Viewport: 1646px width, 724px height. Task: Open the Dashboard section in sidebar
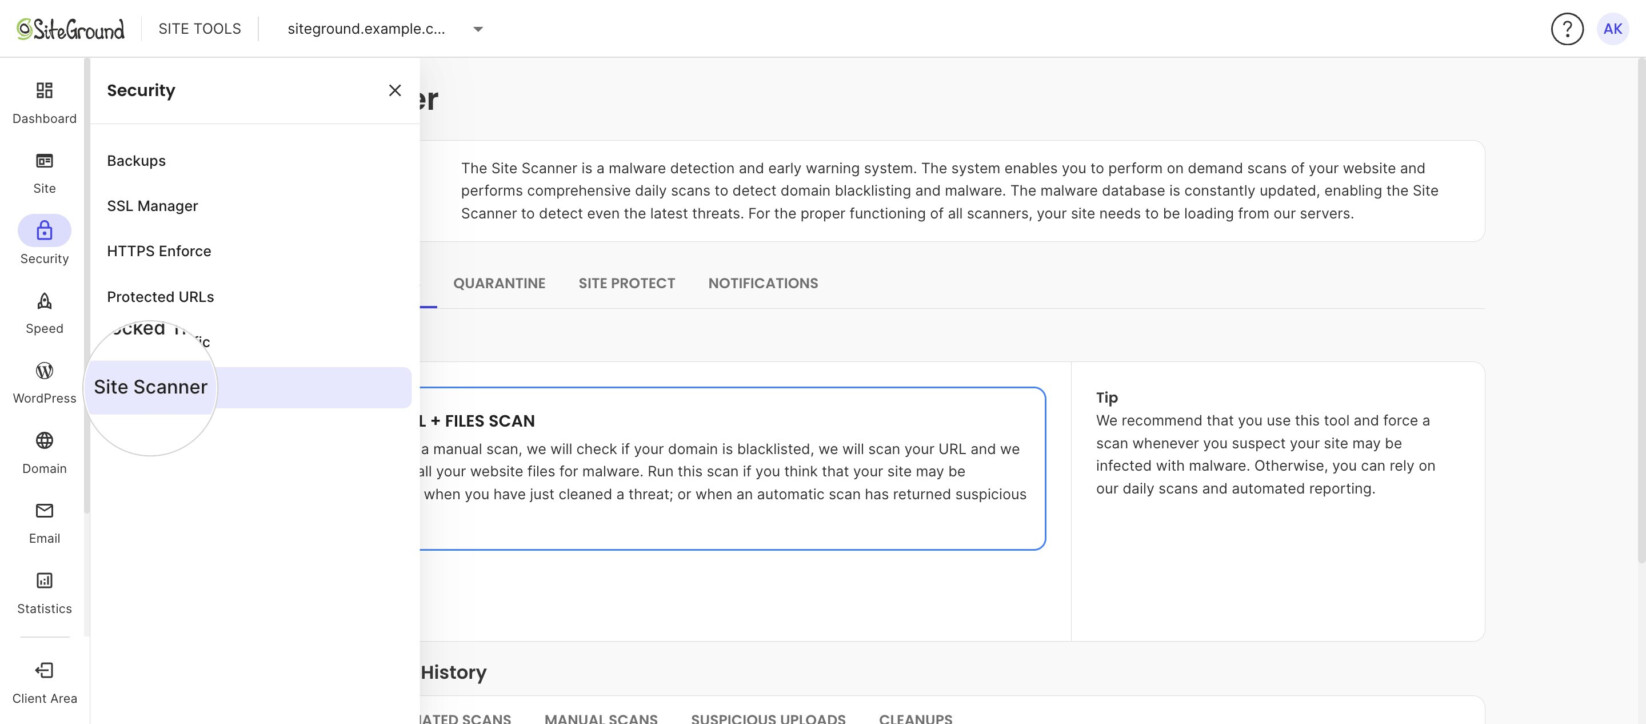pos(44,104)
